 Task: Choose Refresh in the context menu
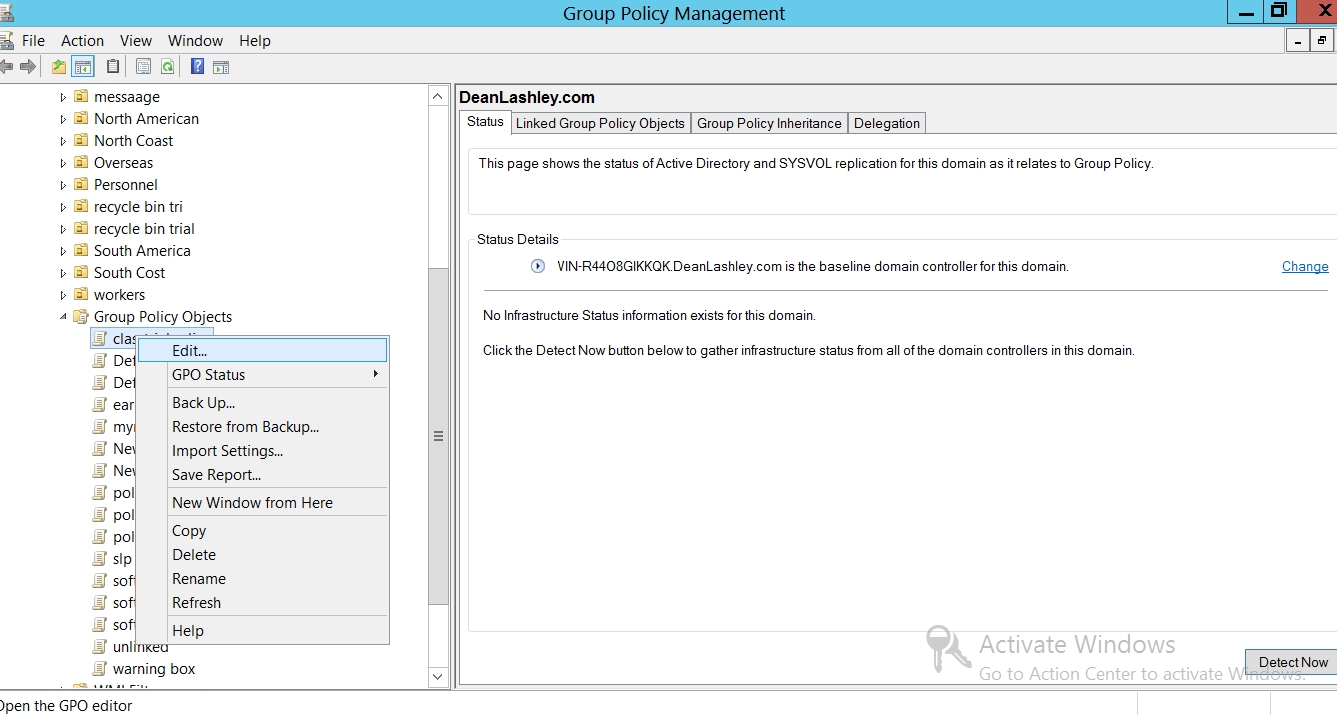pos(262,603)
